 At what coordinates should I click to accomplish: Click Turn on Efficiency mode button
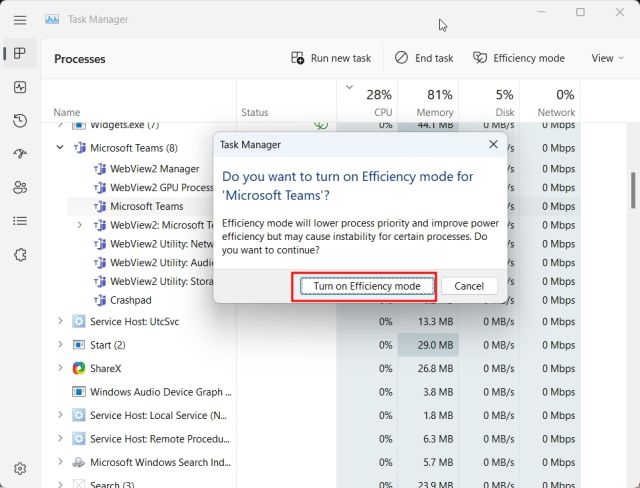366,286
